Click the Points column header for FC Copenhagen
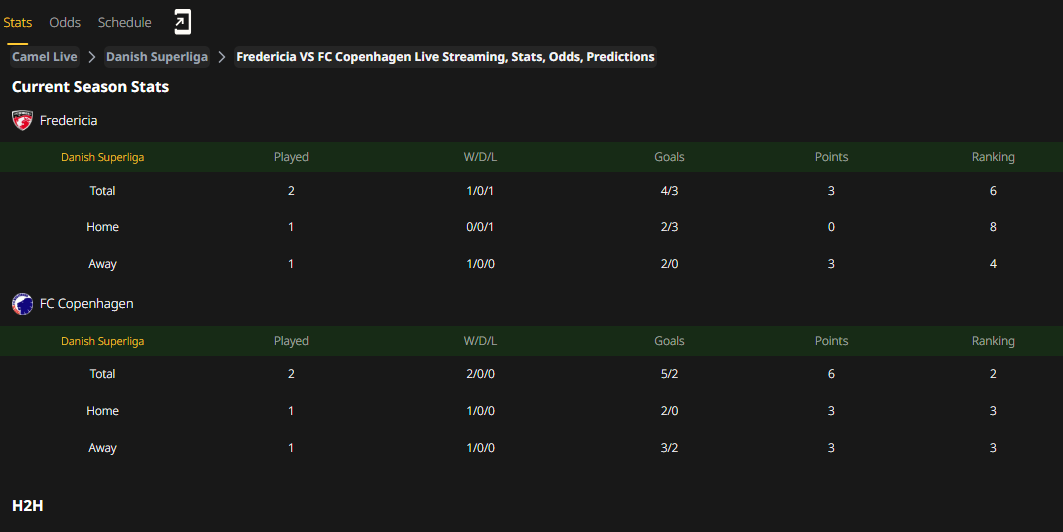This screenshot has height=532, width=1063. click(831, 341)
